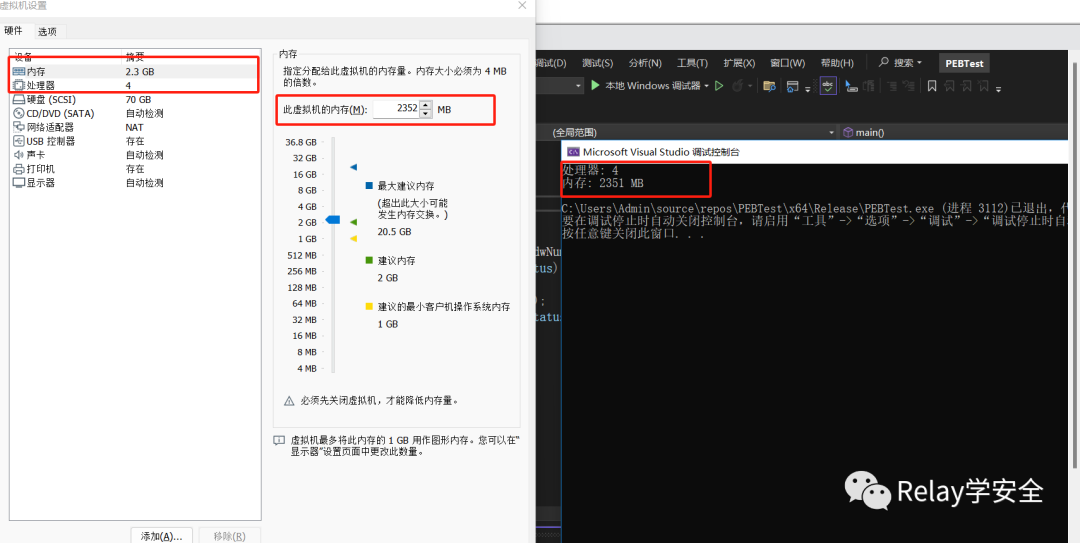
Task: Click the 8 GB mark on the memory scale
Action: click(307, 190)
